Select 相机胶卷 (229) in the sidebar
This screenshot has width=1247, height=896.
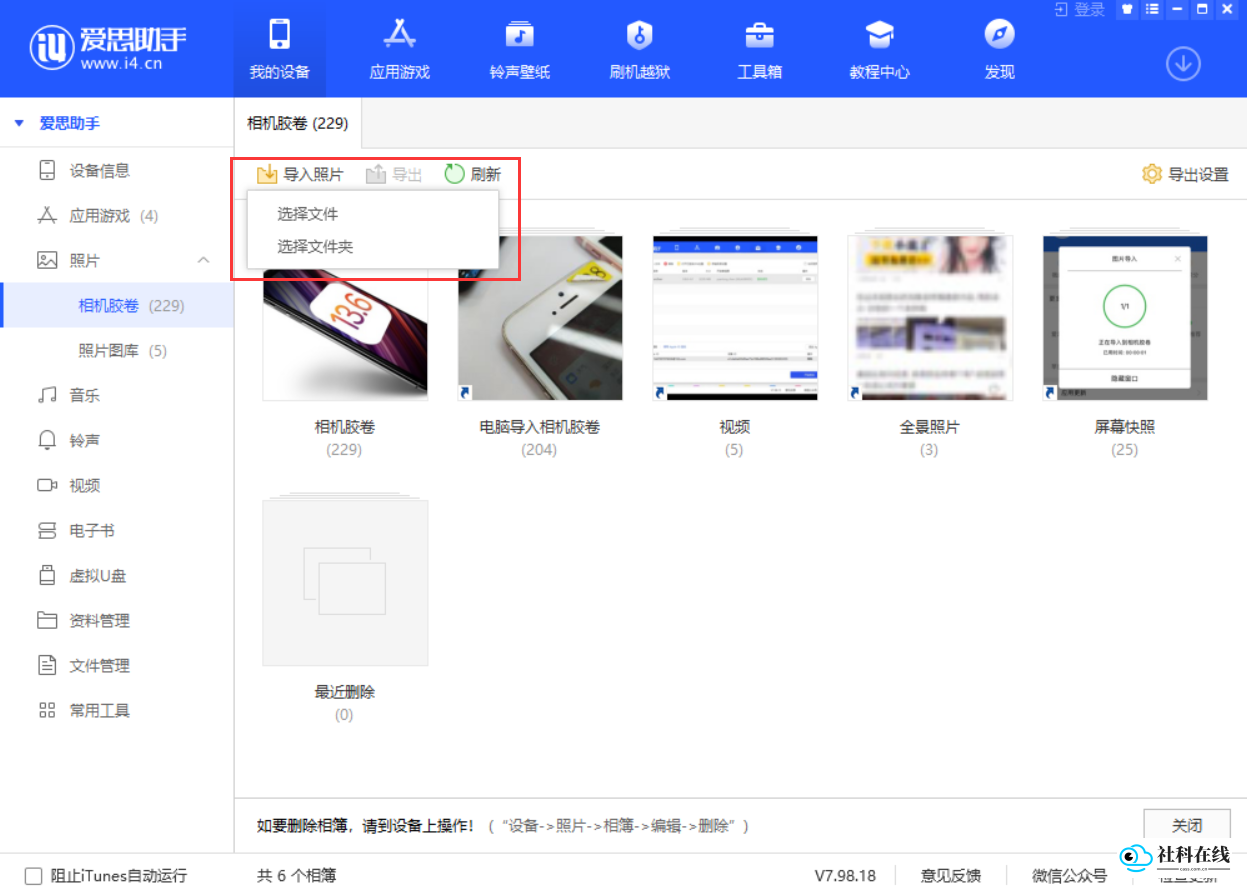coord(117,305)
